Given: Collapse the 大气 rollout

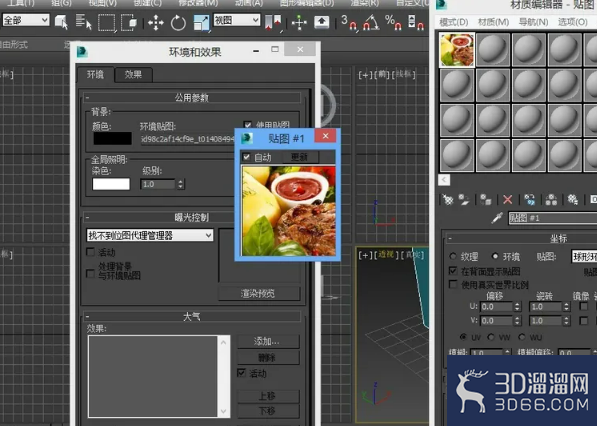Looking at the screenshot, I should 192,316.
